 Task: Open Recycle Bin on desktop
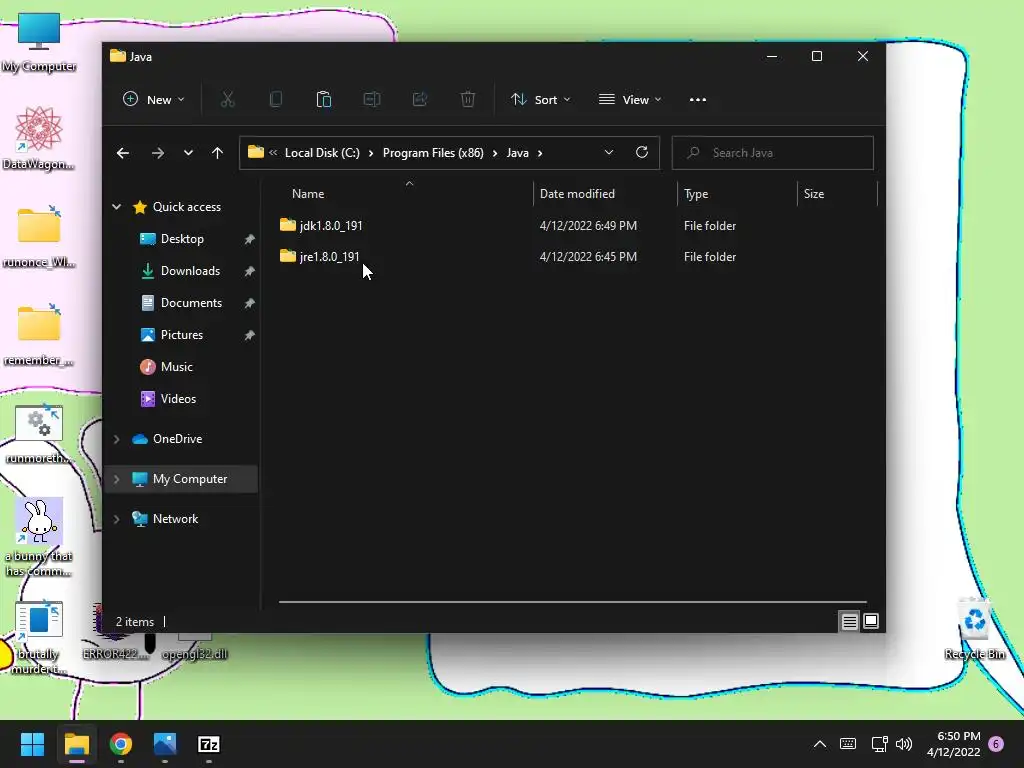[x=974, y=630]
